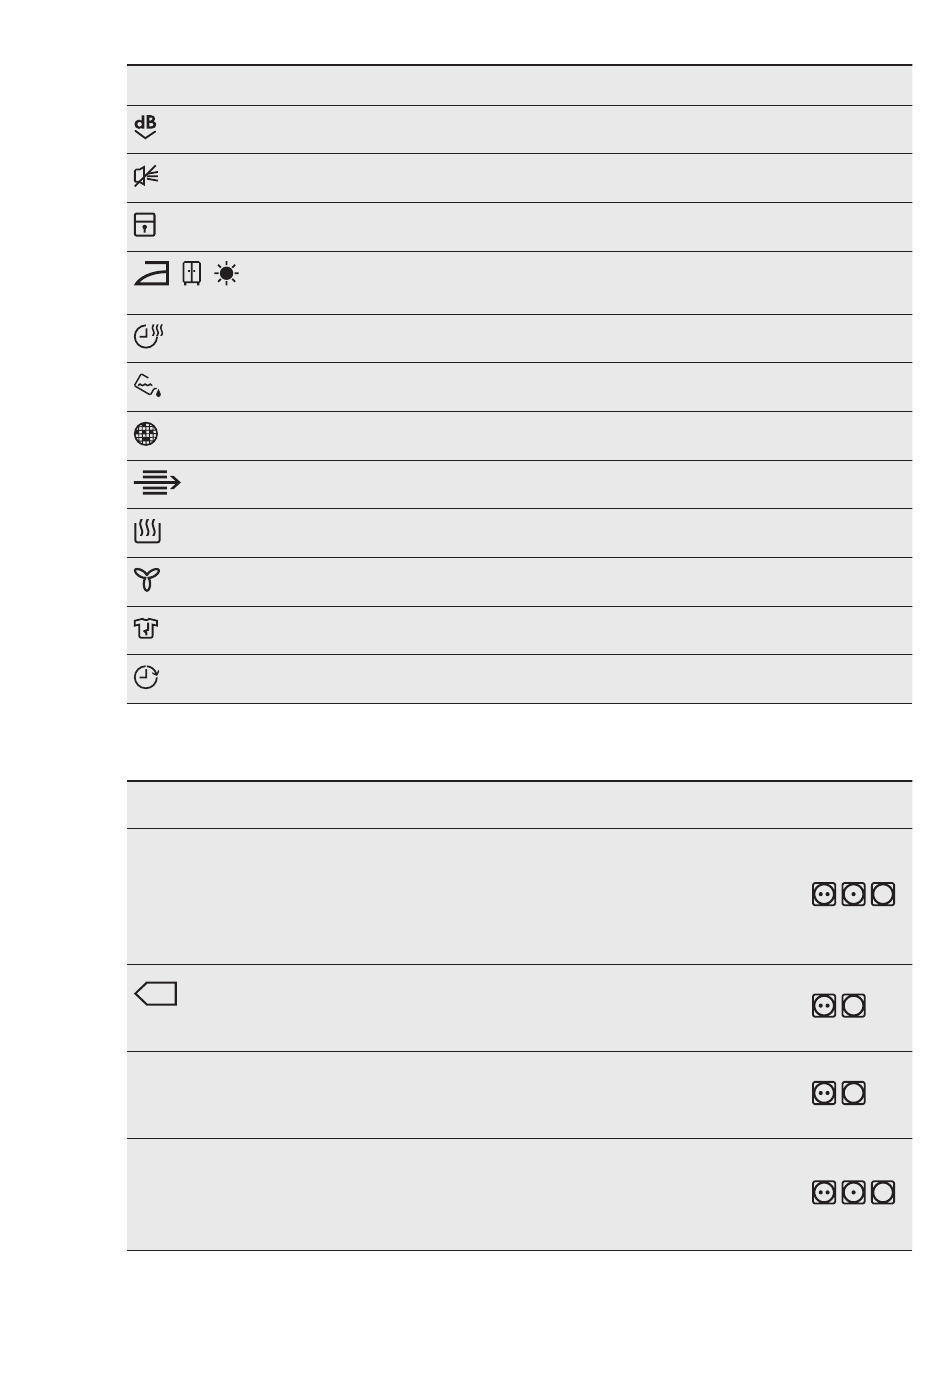Select the extra dry sun icon
Screen dimensions: 950x1374
coord(227,273)
